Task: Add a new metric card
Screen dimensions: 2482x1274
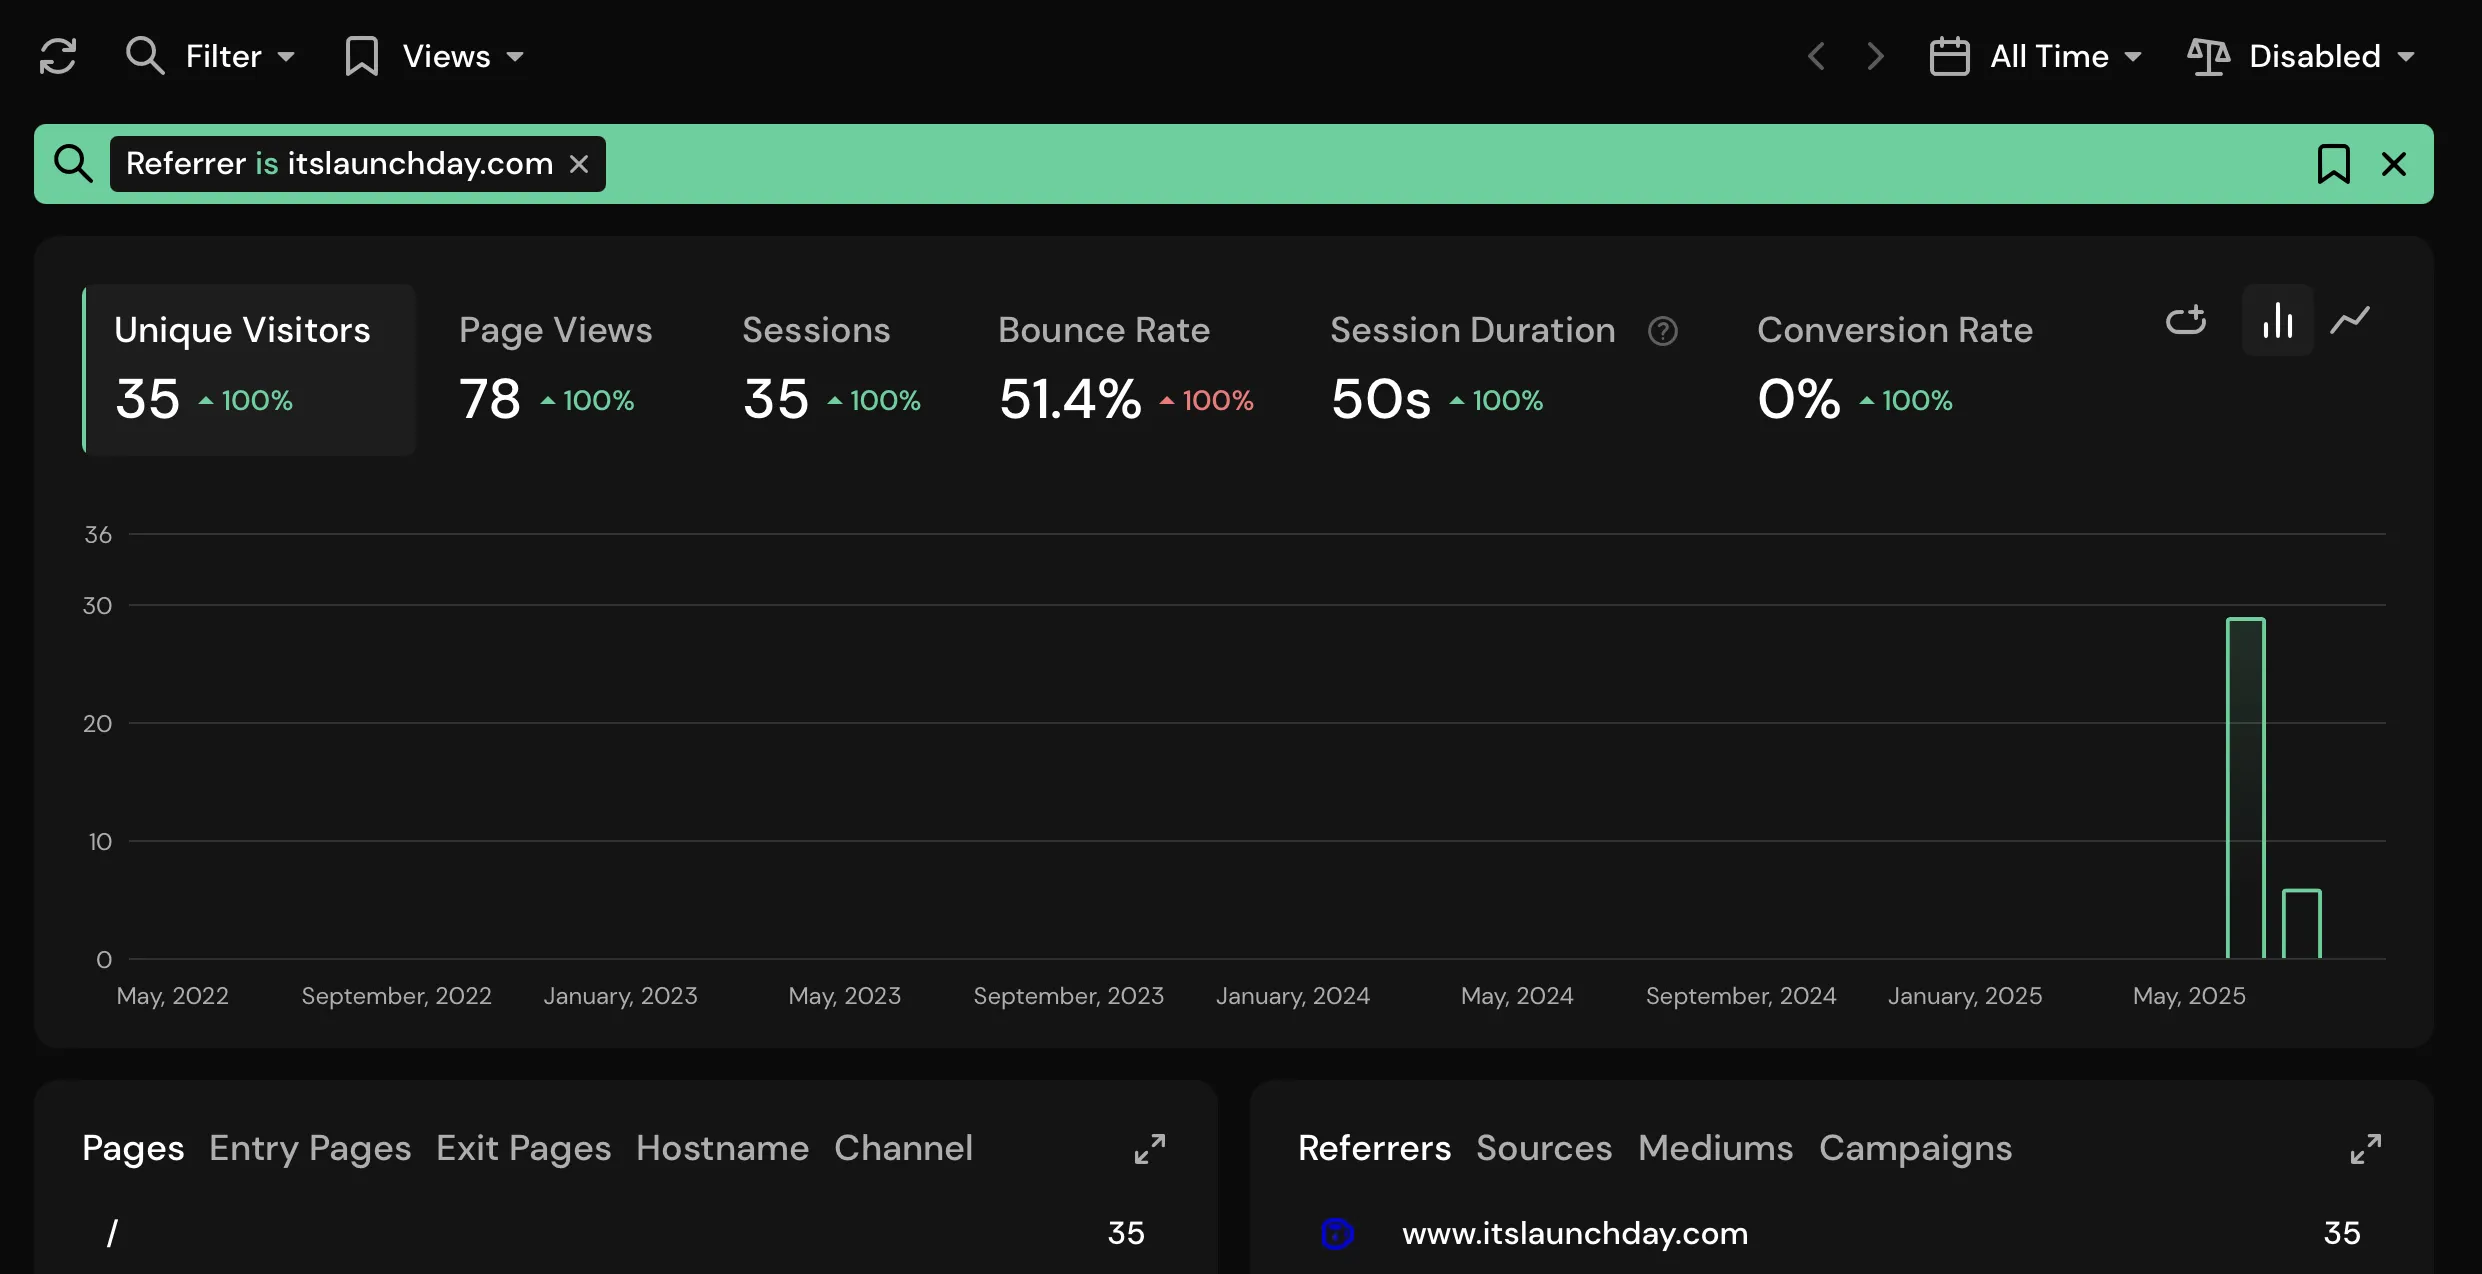Action: [x=2186, y=320]
